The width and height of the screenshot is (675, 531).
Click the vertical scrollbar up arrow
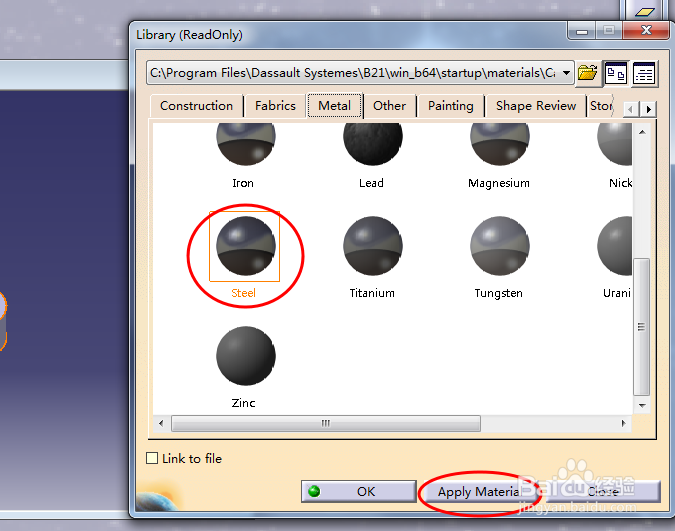click(x=642, y=132)
